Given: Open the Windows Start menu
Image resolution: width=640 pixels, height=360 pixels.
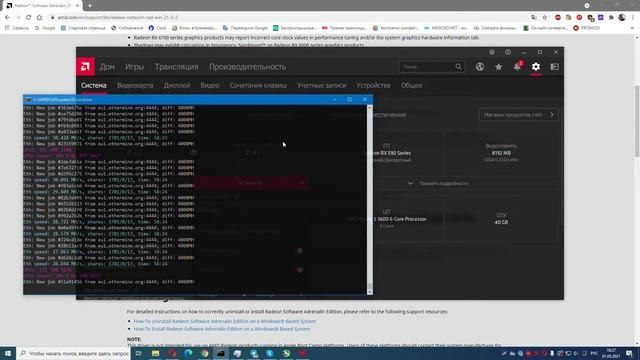Looking at the screenshot, I should coord(8,353).
